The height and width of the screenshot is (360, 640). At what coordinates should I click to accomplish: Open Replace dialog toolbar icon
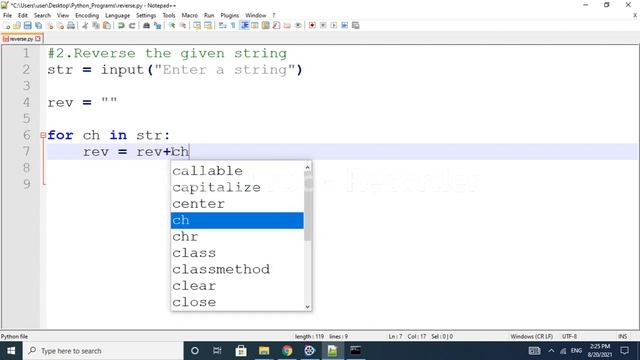click(157, 25)
